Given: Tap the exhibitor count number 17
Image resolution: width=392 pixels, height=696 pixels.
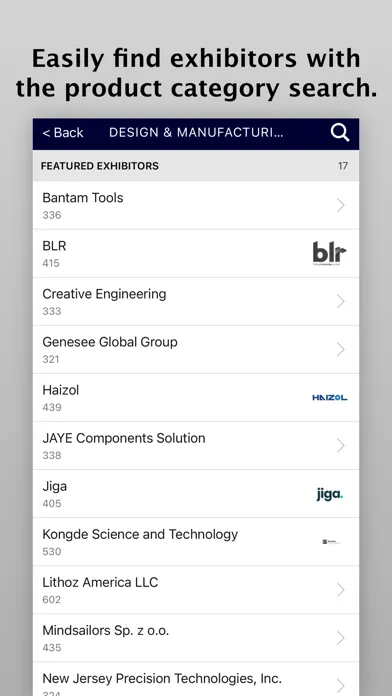Looking at the screenshot, I should [342, 166].
